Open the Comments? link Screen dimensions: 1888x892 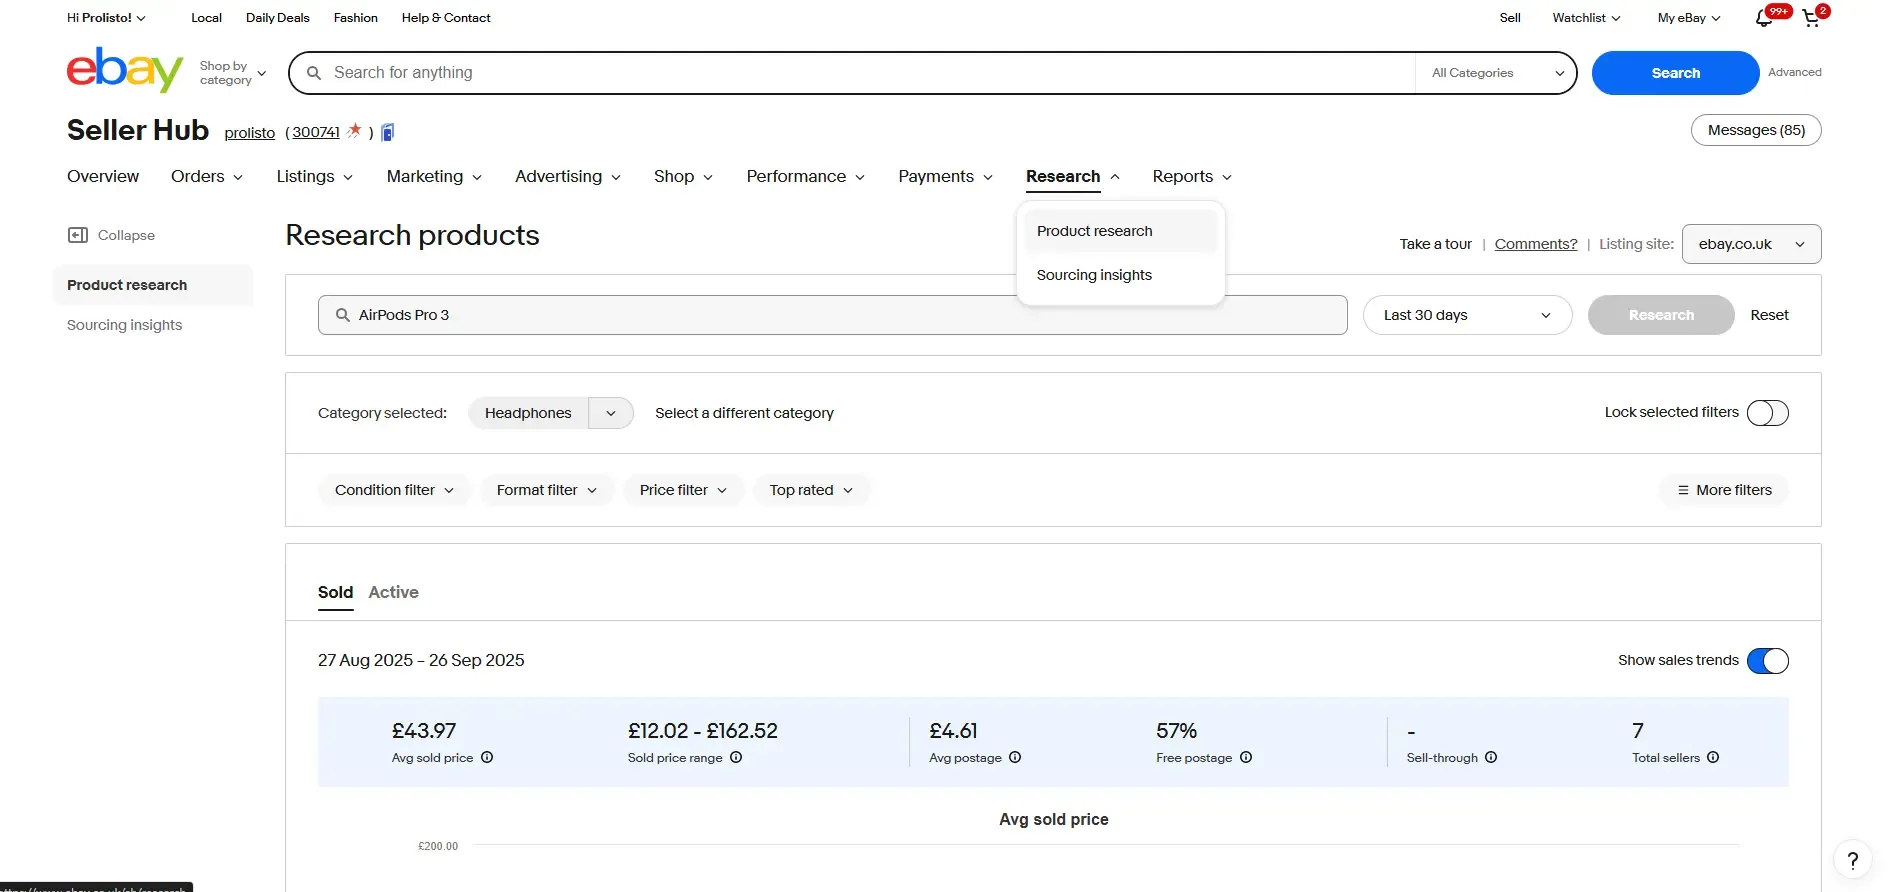[1535, 244]
